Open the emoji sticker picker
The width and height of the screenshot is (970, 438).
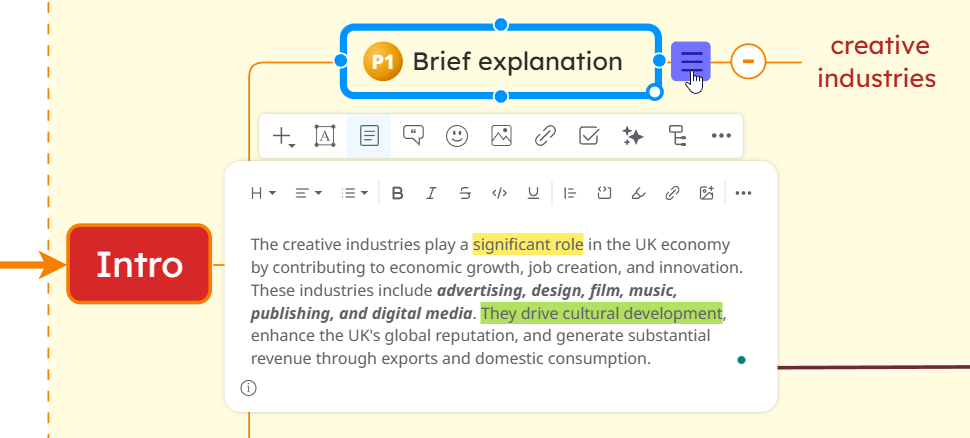click(457, 135)
